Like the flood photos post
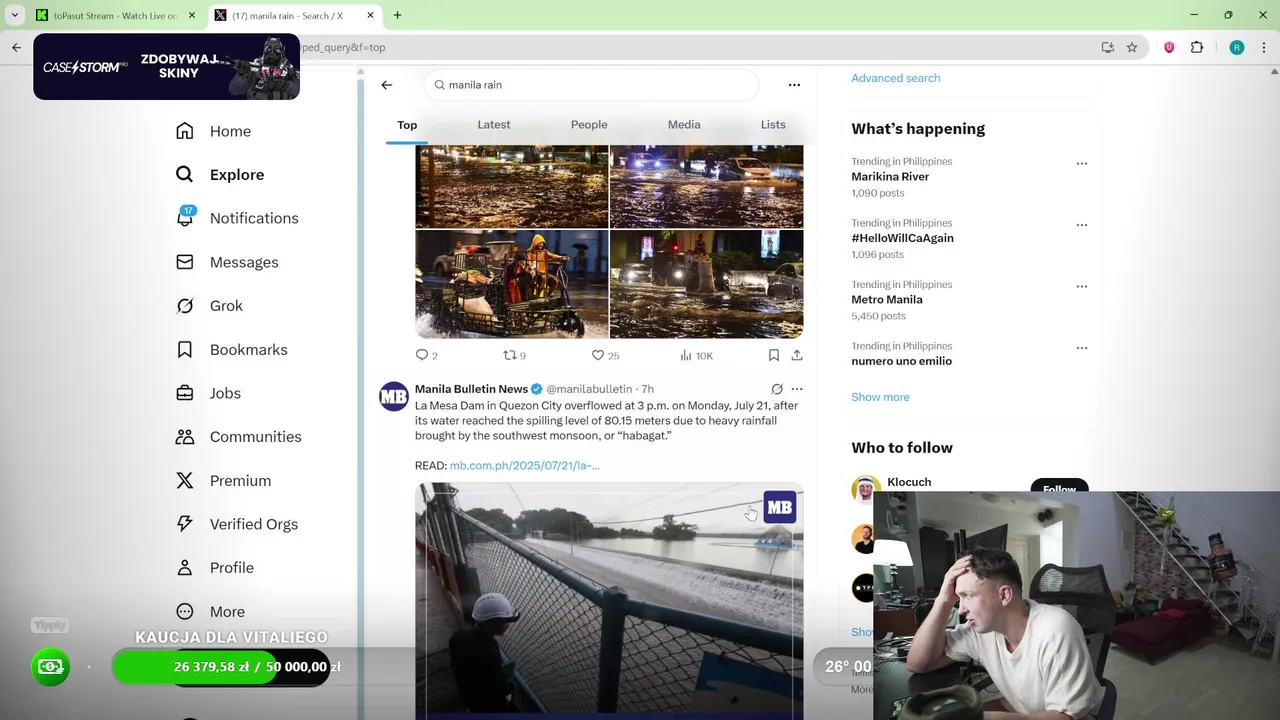This screenshot has width=1280, height=720. 605,355
